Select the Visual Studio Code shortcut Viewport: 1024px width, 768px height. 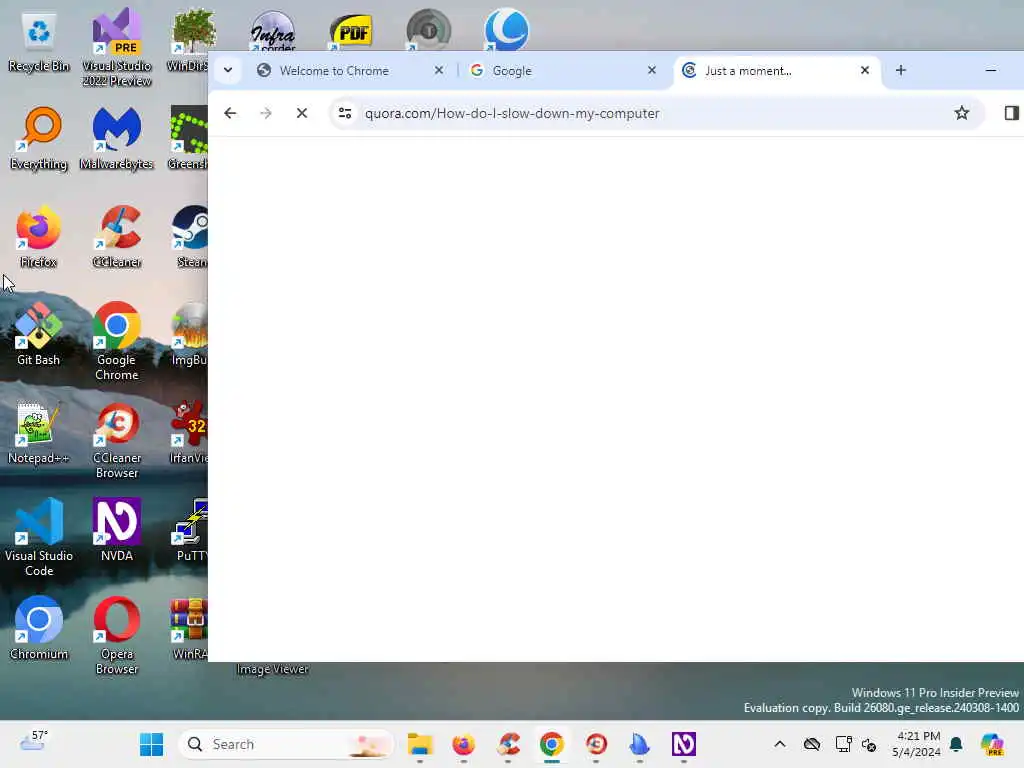39,537
